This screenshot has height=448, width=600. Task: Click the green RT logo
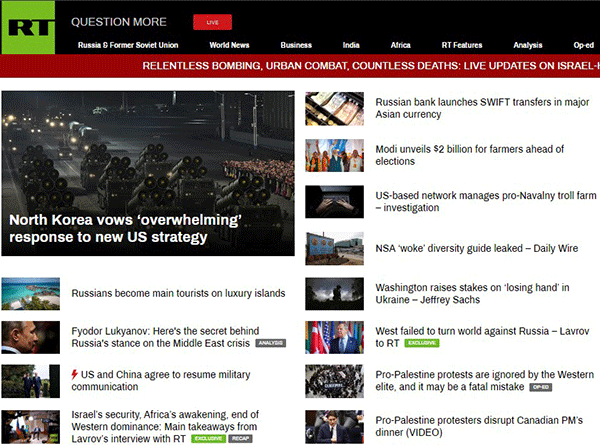tap(28, 27)
